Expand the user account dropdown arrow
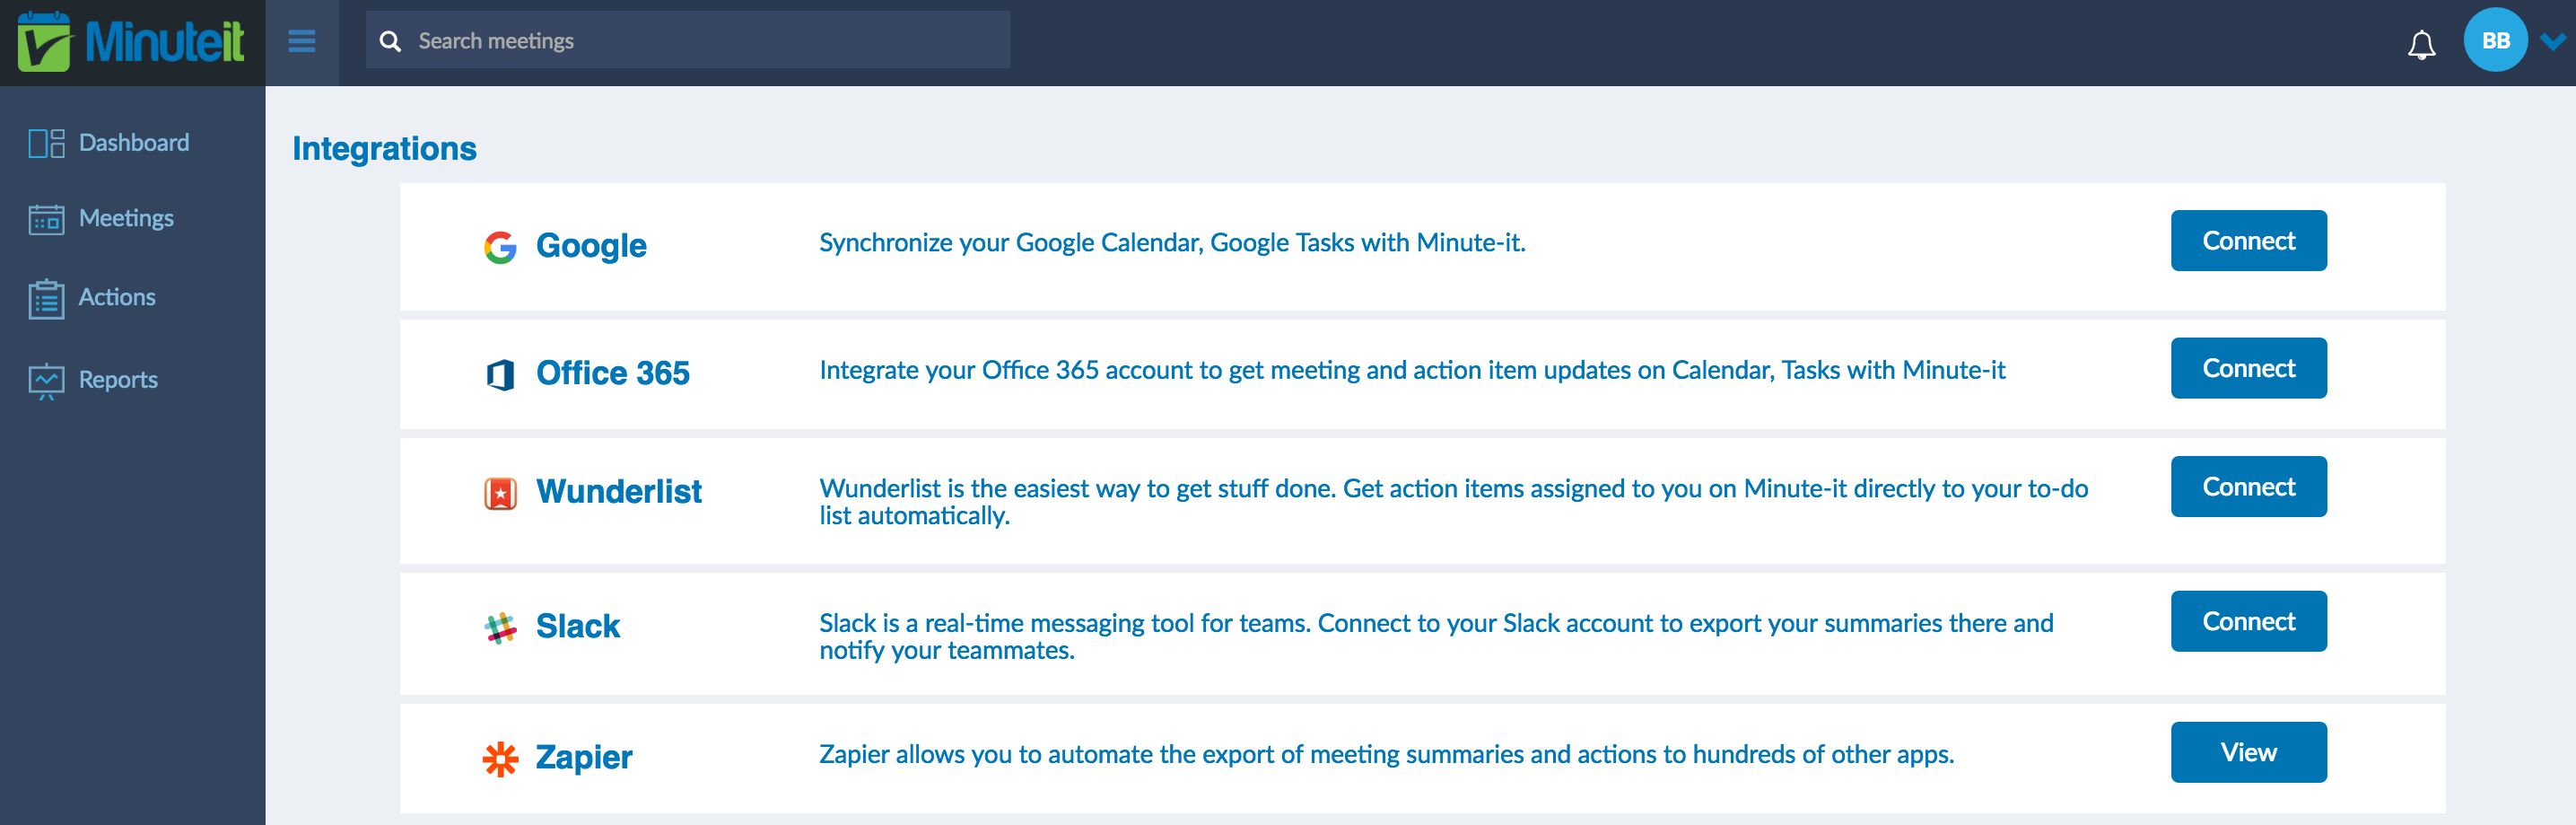 [x=2553, y=41]
